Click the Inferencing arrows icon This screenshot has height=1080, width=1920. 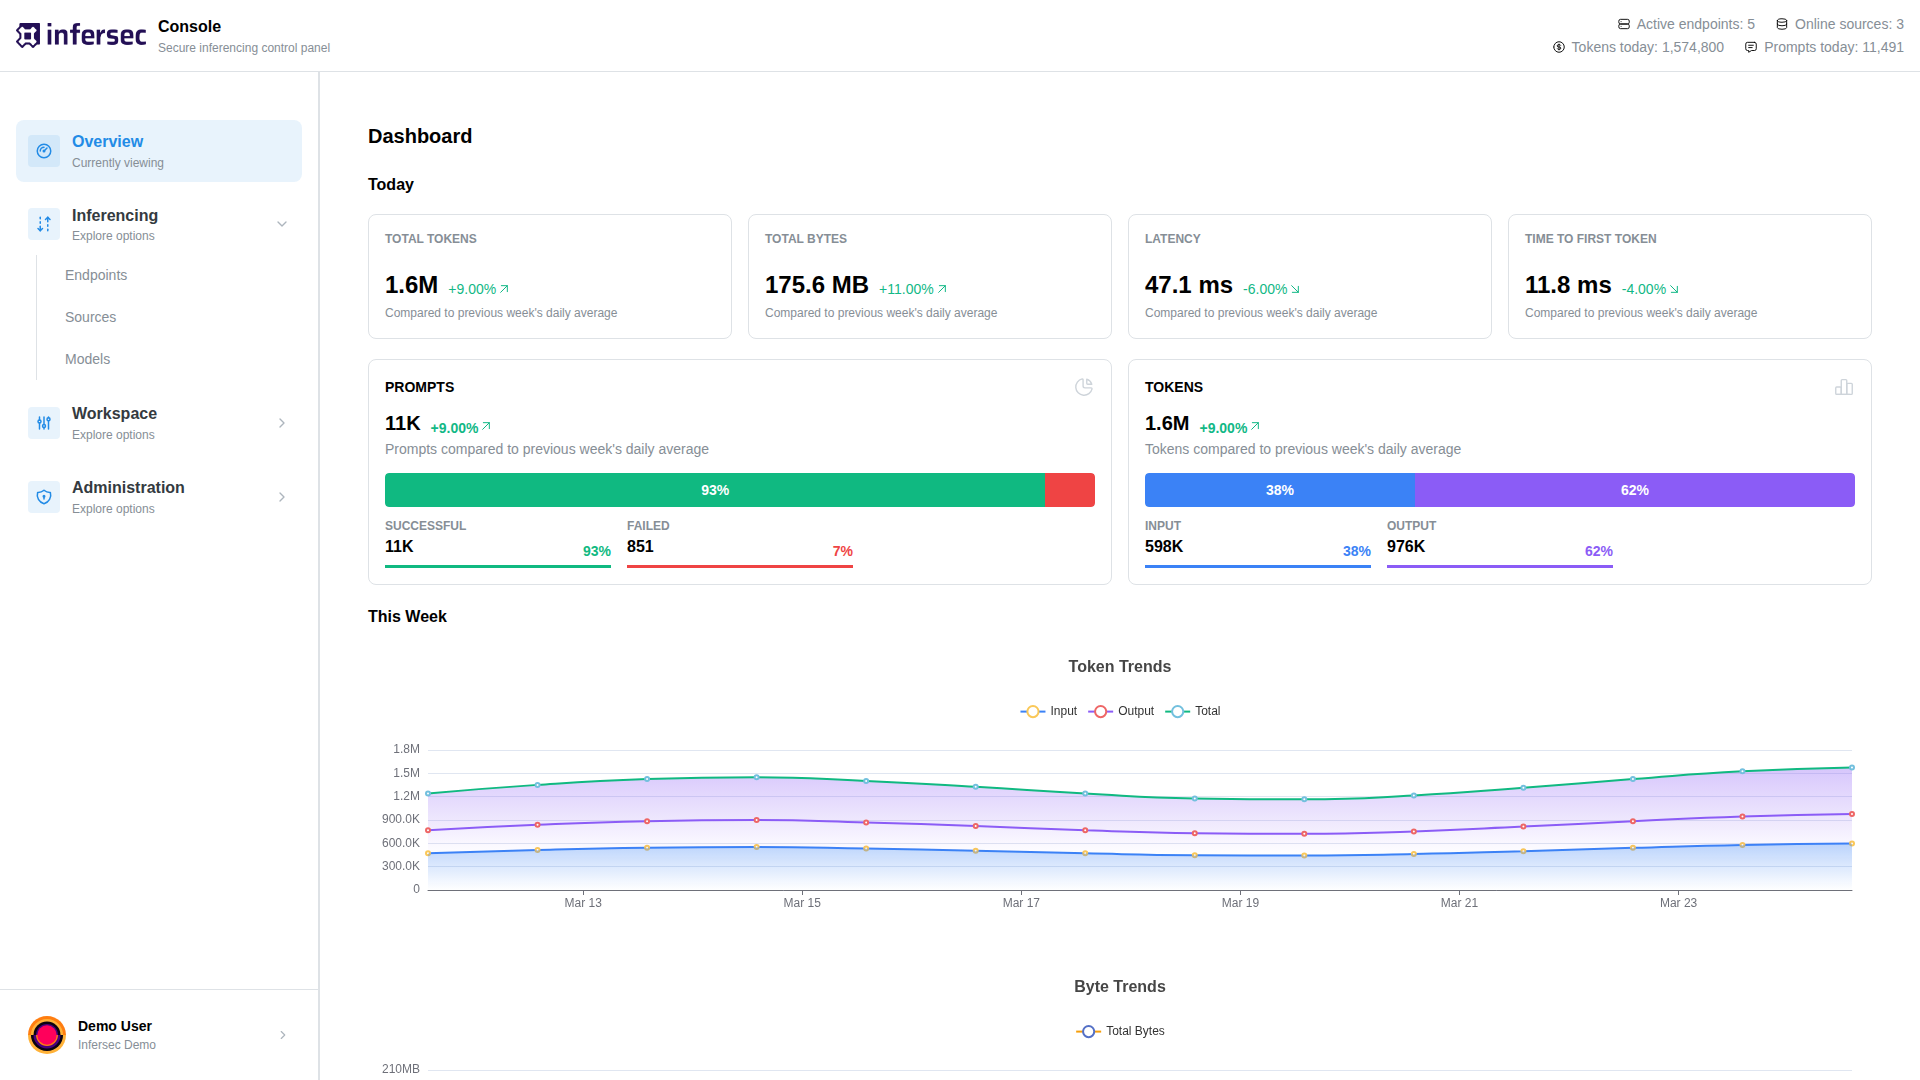[44, 224]
